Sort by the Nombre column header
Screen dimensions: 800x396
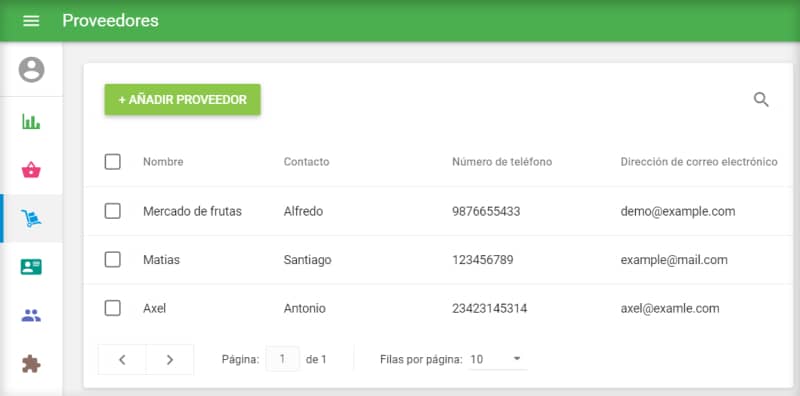(x=163, y=162)
